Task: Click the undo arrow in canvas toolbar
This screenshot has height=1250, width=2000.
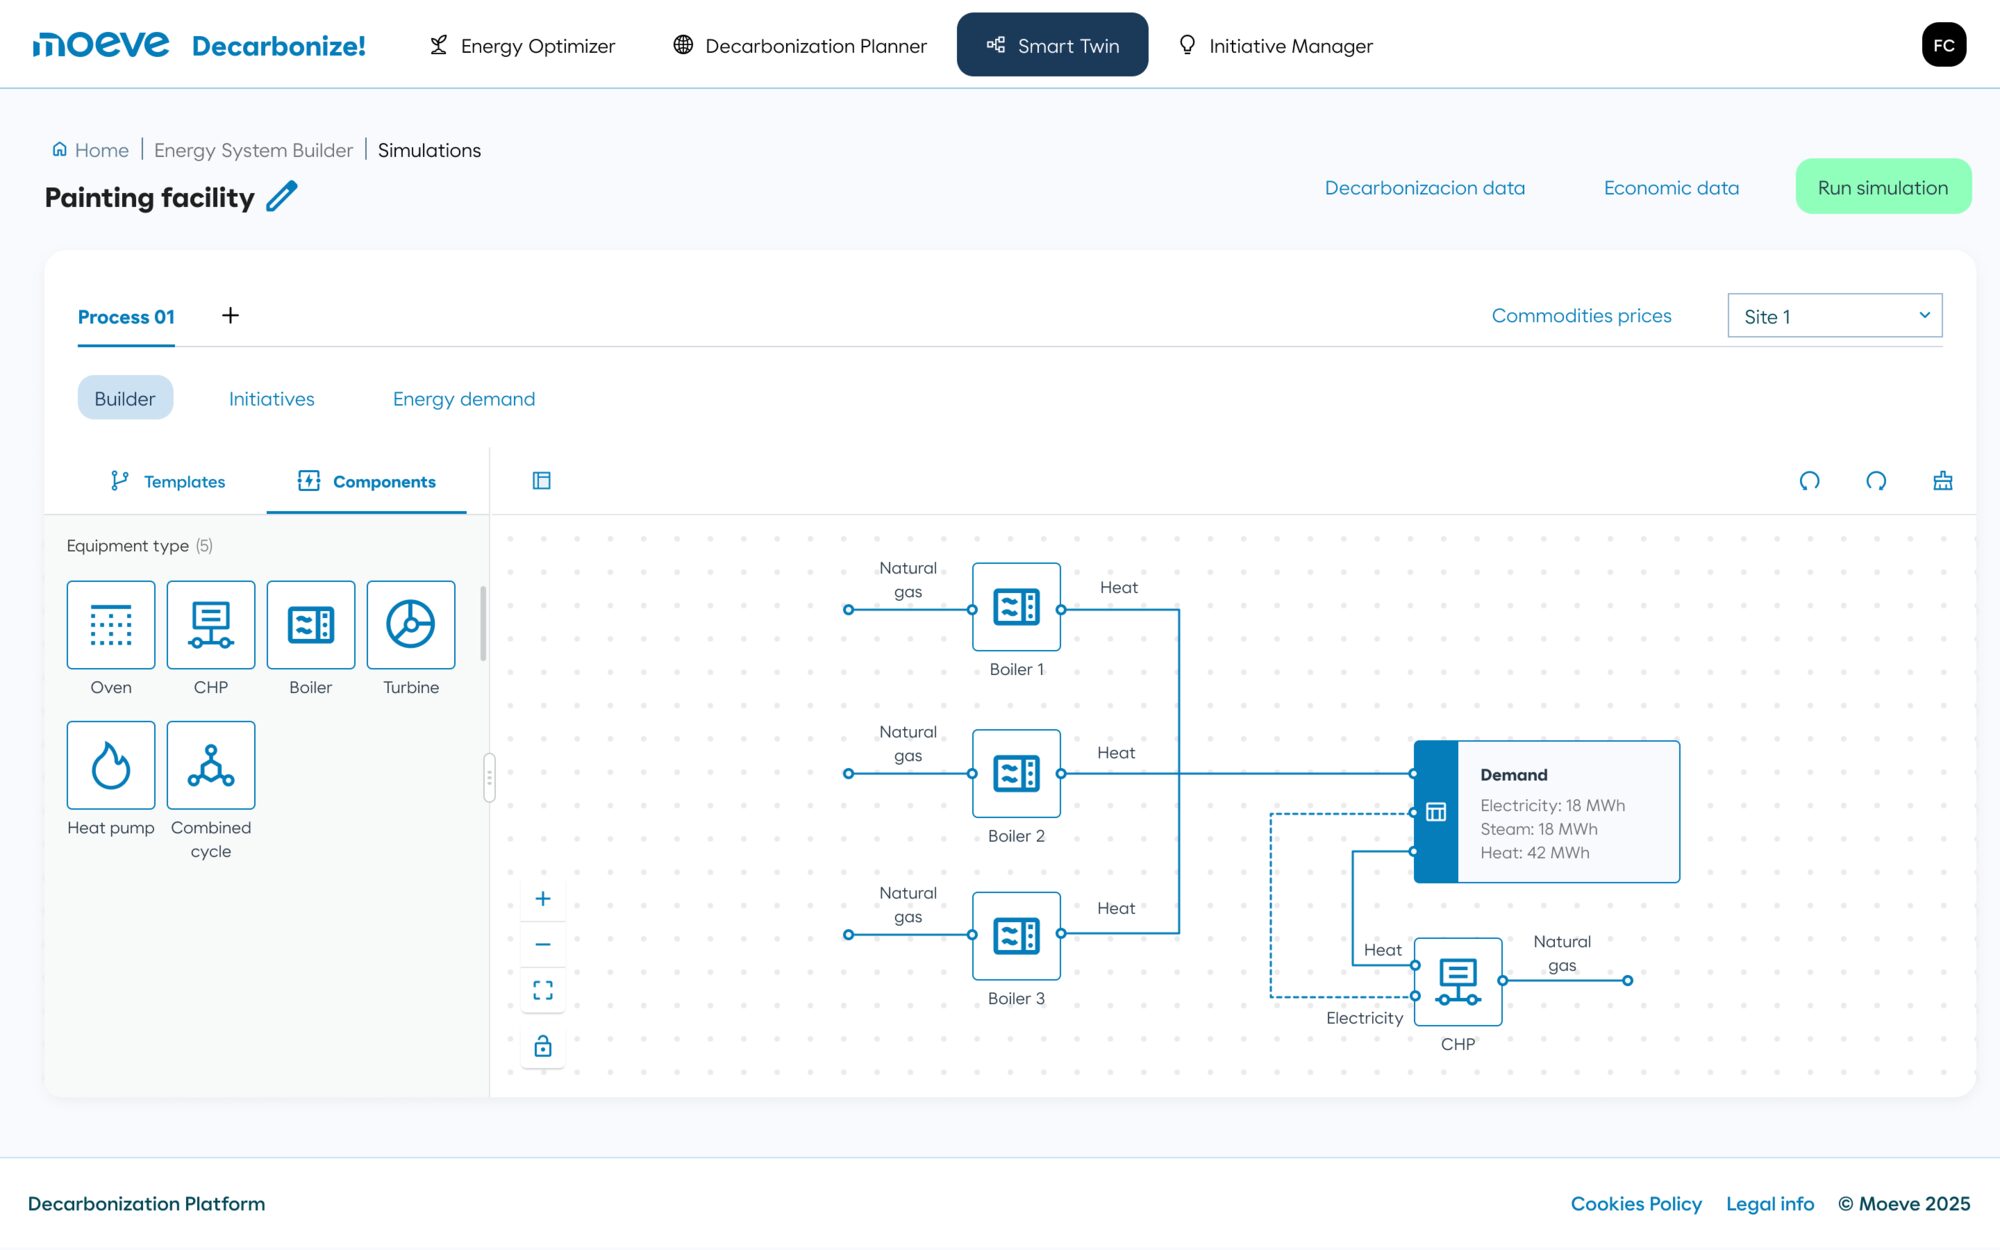Action: 1810,481
